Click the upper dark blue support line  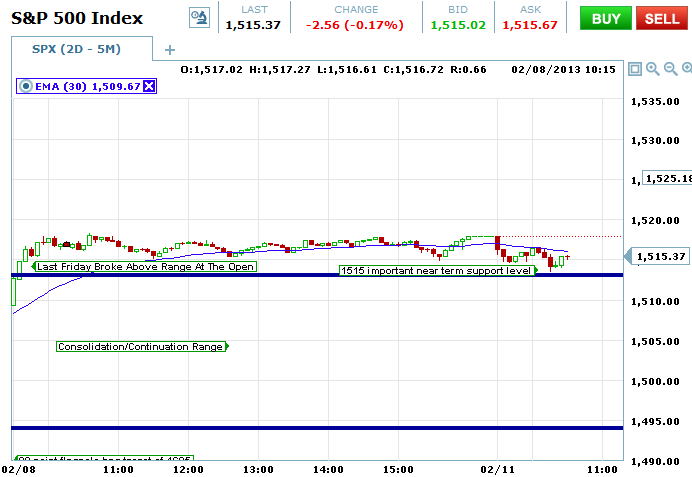[317, 275]
